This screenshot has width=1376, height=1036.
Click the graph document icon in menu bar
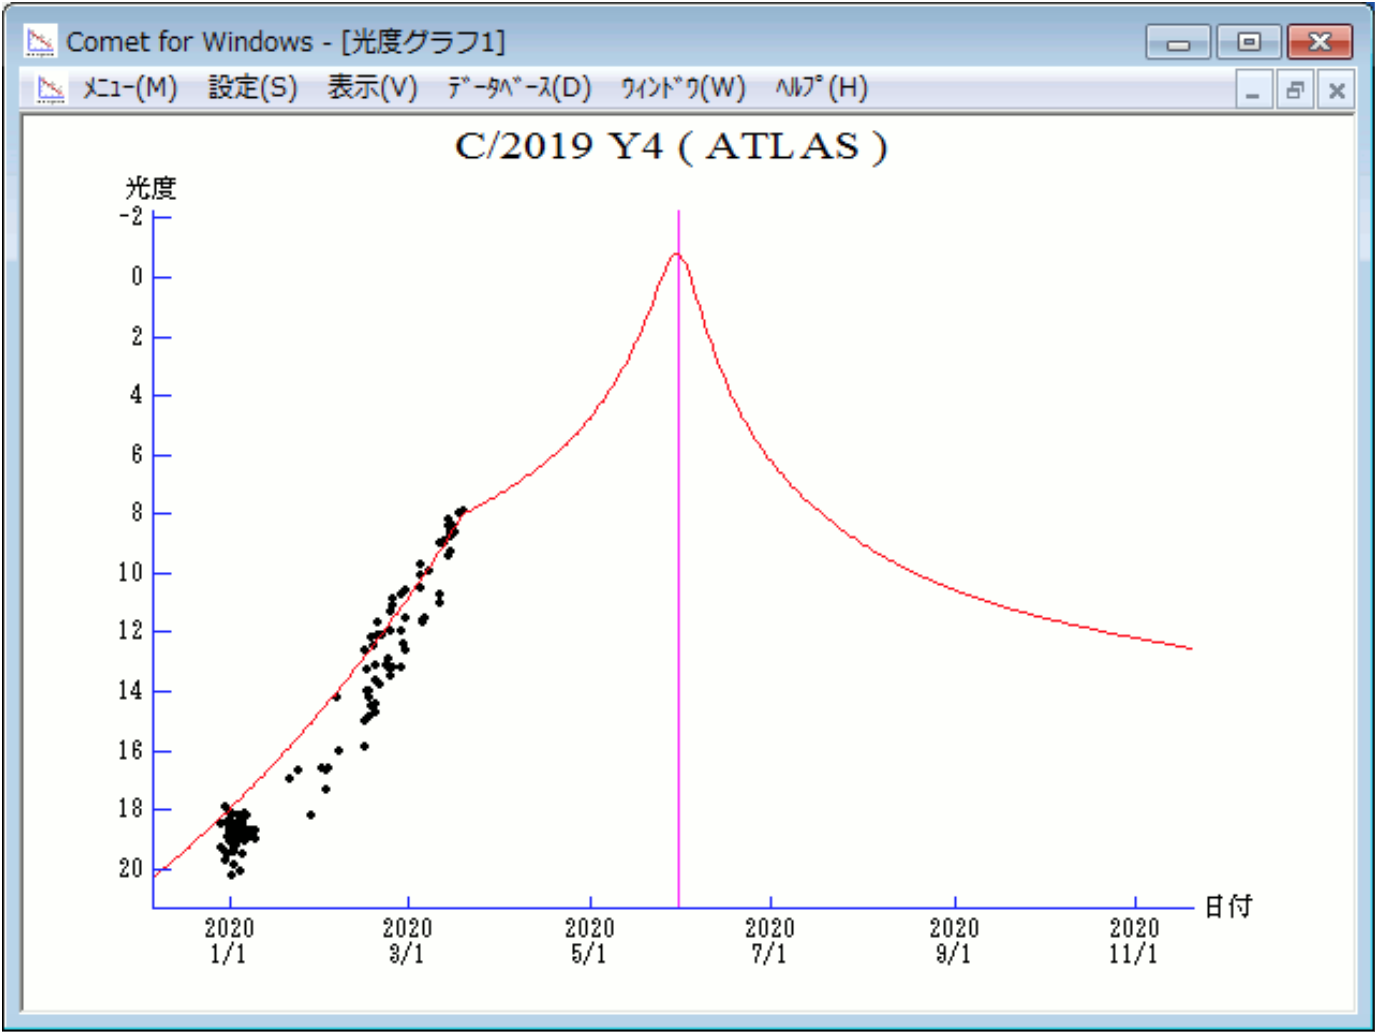tap(50, 89)
